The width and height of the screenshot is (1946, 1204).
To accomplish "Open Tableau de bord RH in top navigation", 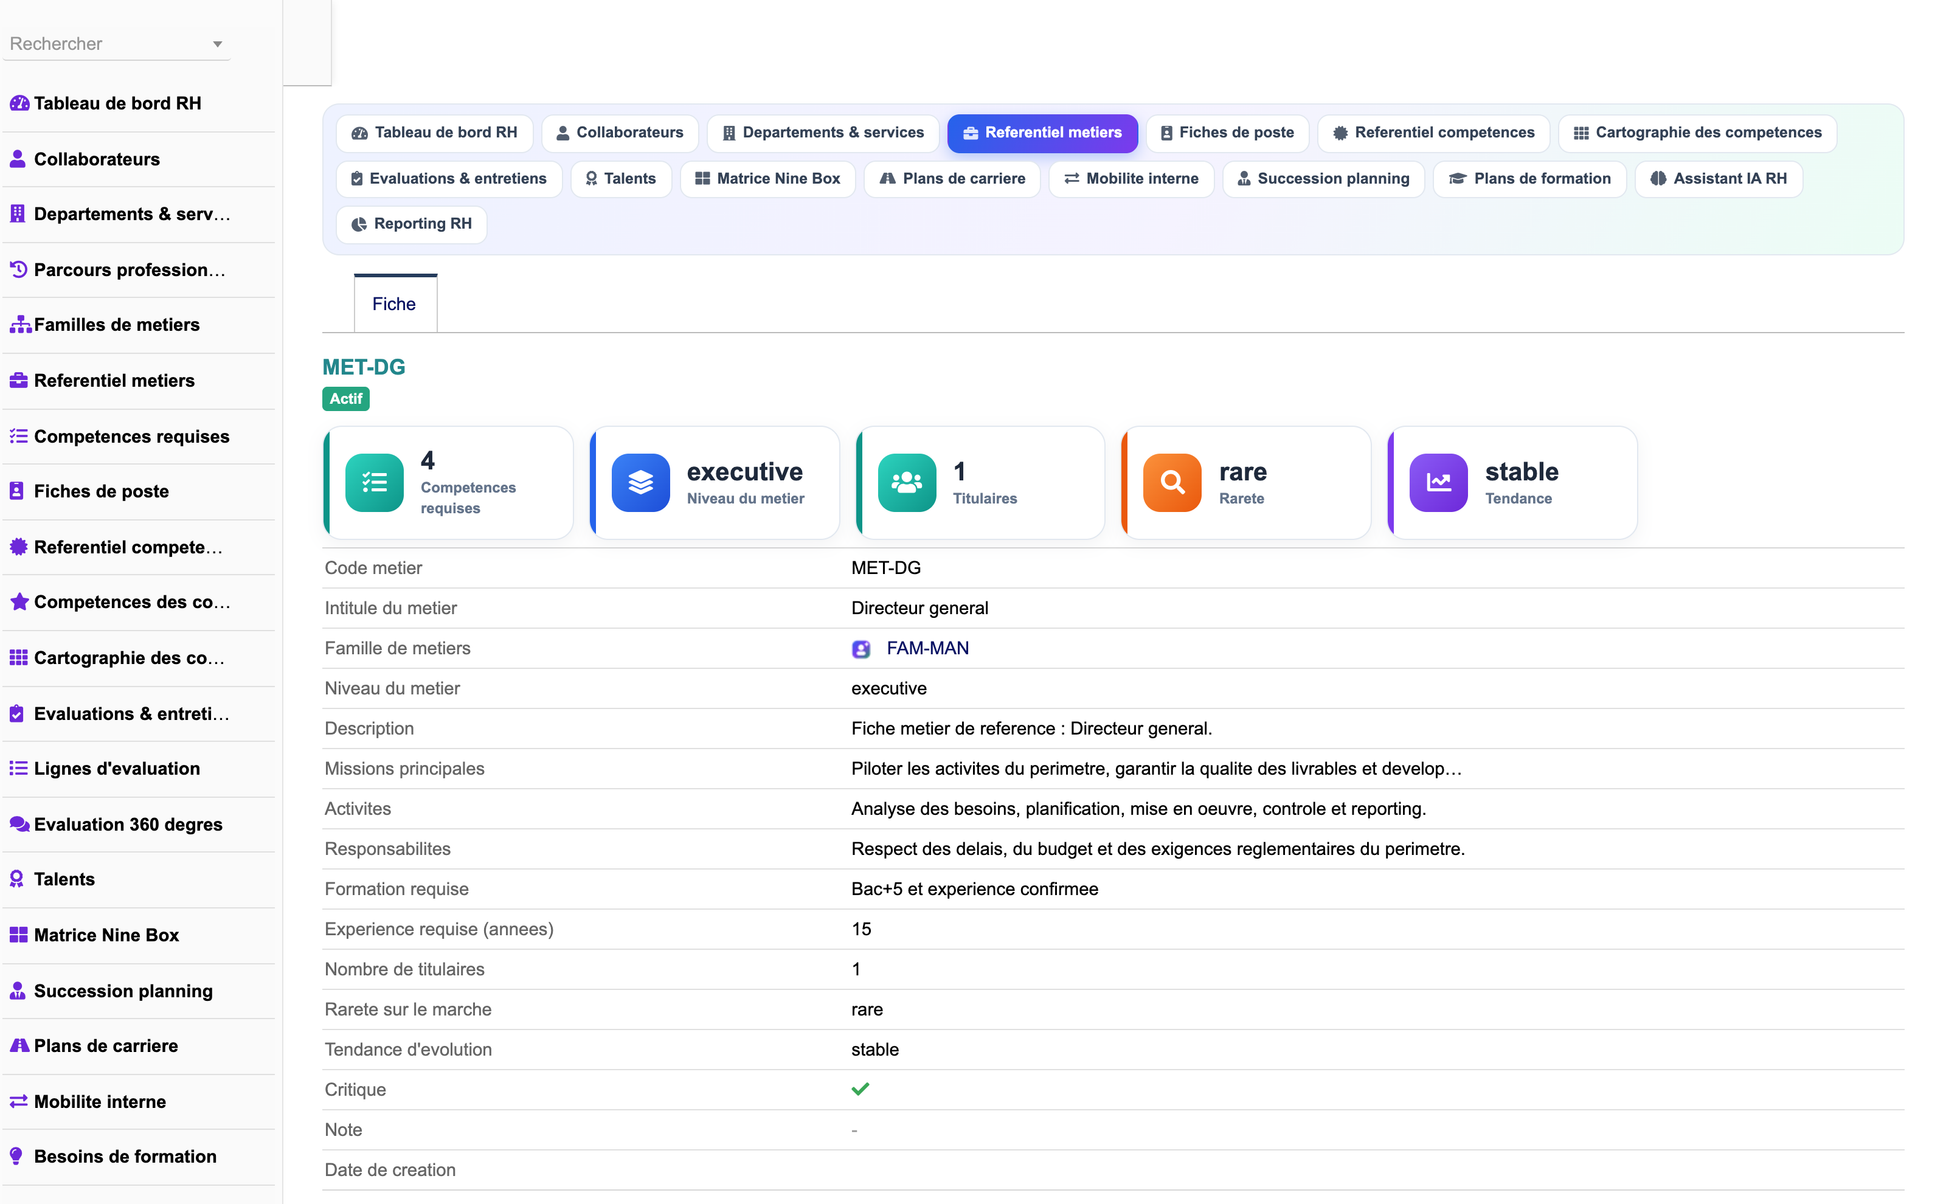I will 434,133.
